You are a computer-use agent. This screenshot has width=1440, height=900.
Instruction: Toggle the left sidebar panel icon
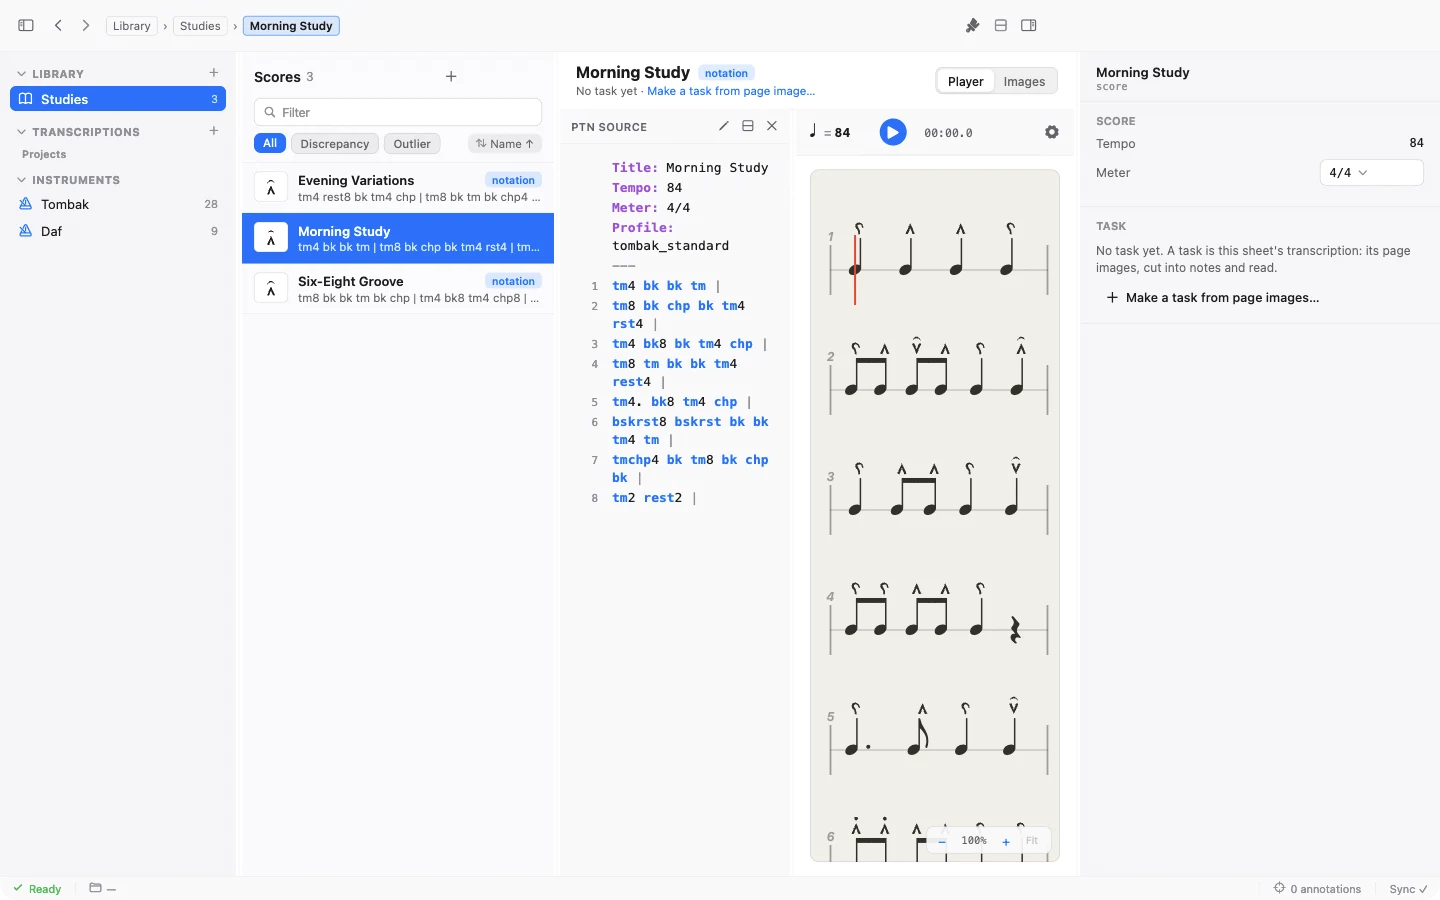click(x=26, y=26)
